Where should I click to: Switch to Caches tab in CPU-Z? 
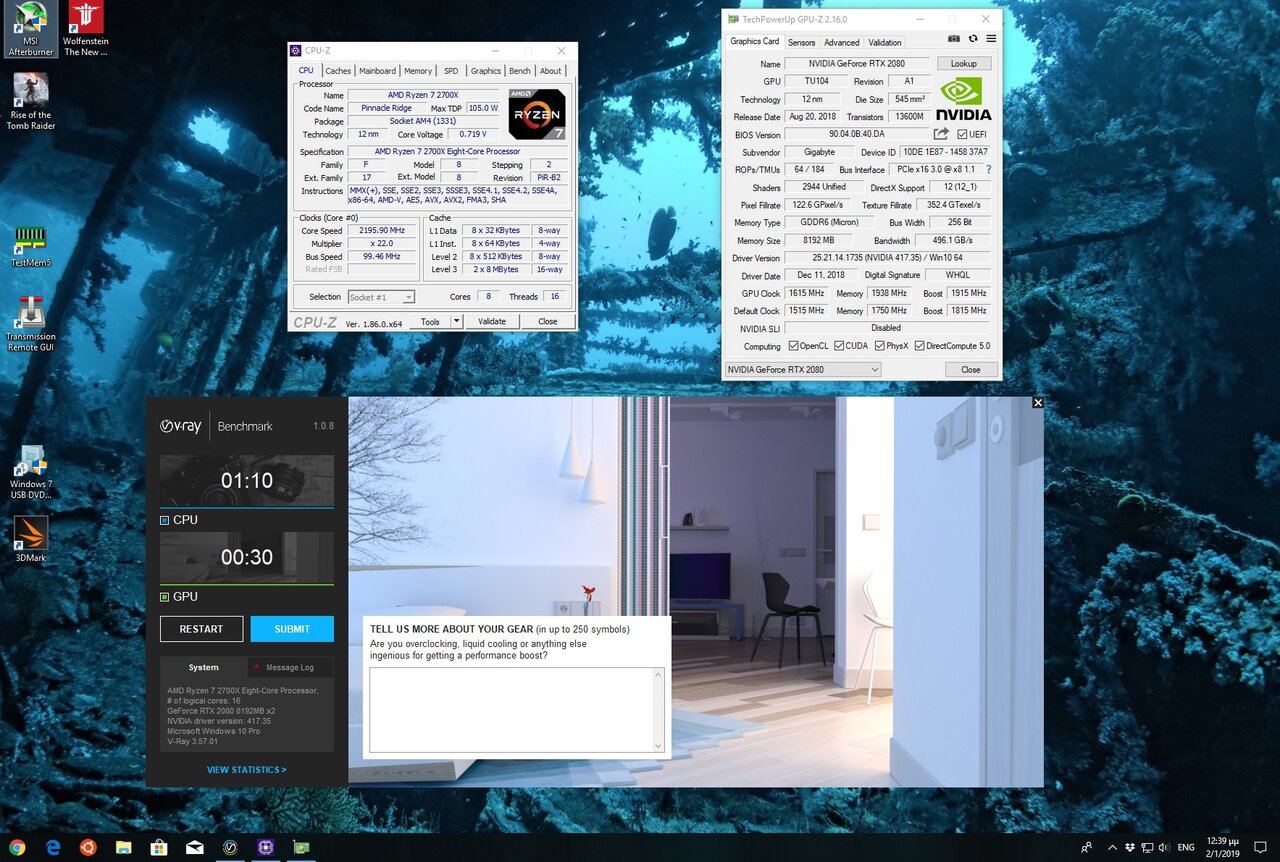(x=338, y=71)
